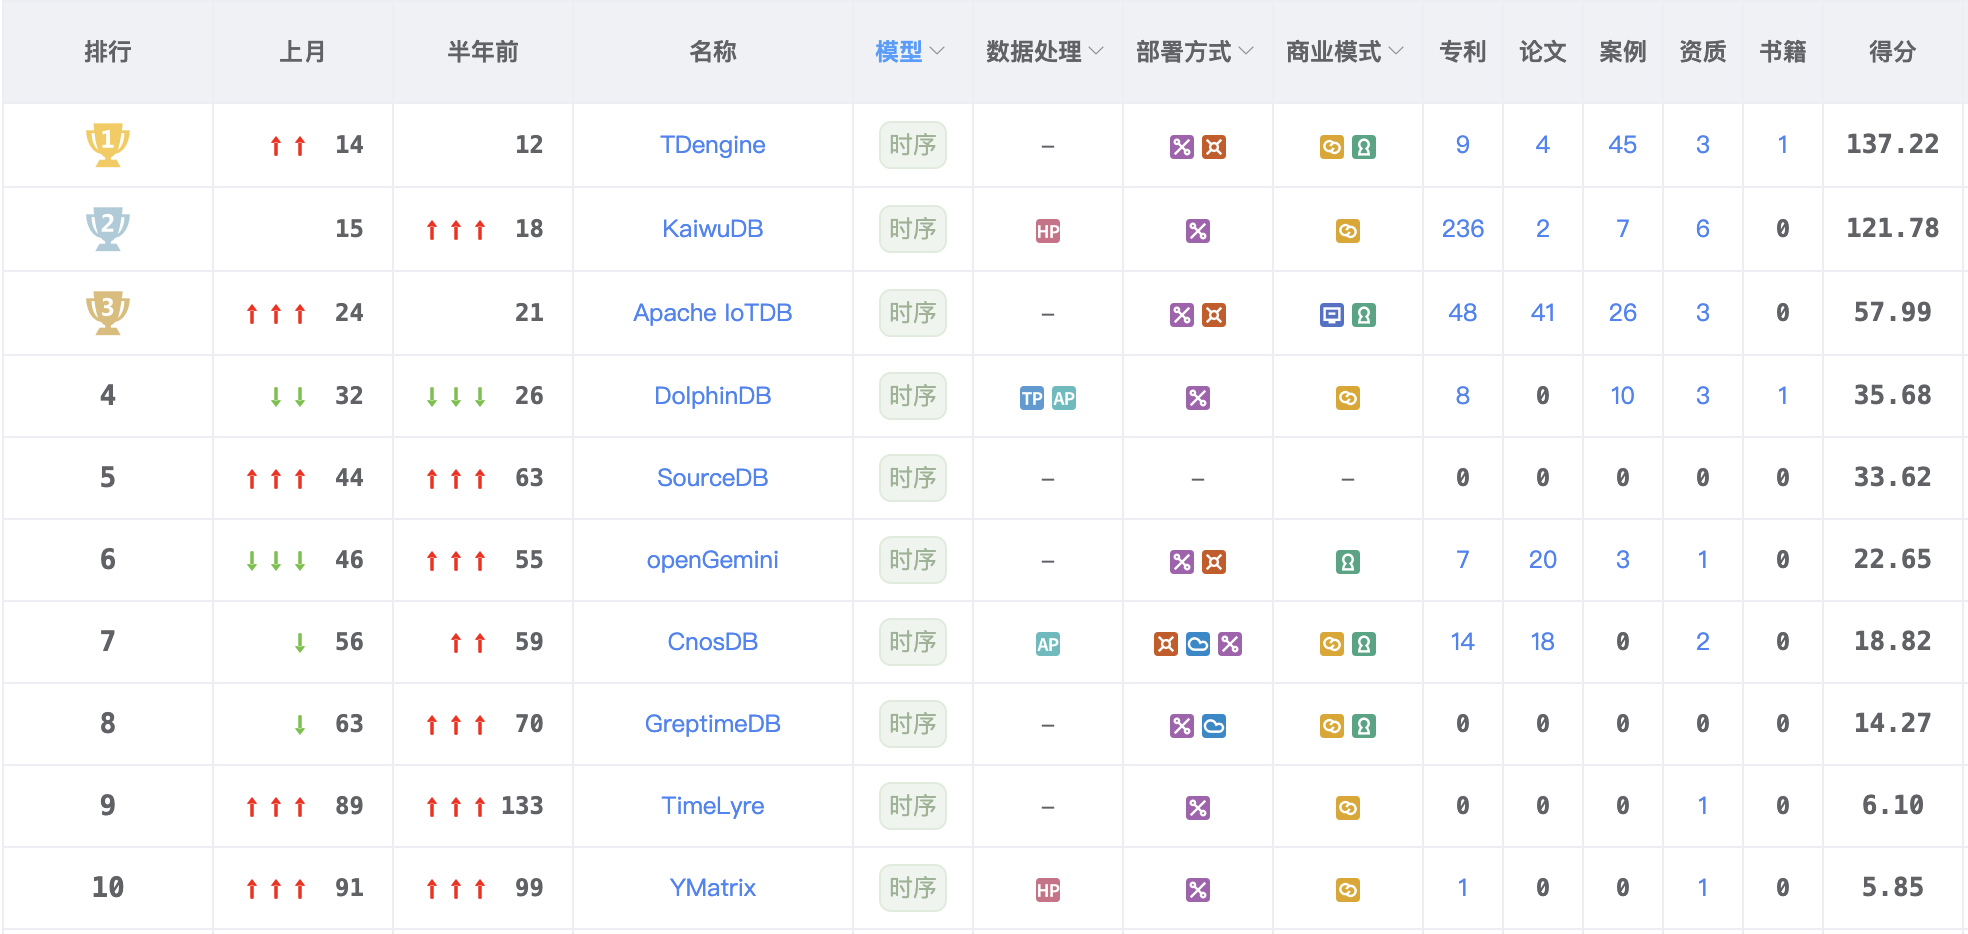Open the TDengine database link
This screenshot has width=1968, height=934.
pyautogui.click(x=713, y=145)
